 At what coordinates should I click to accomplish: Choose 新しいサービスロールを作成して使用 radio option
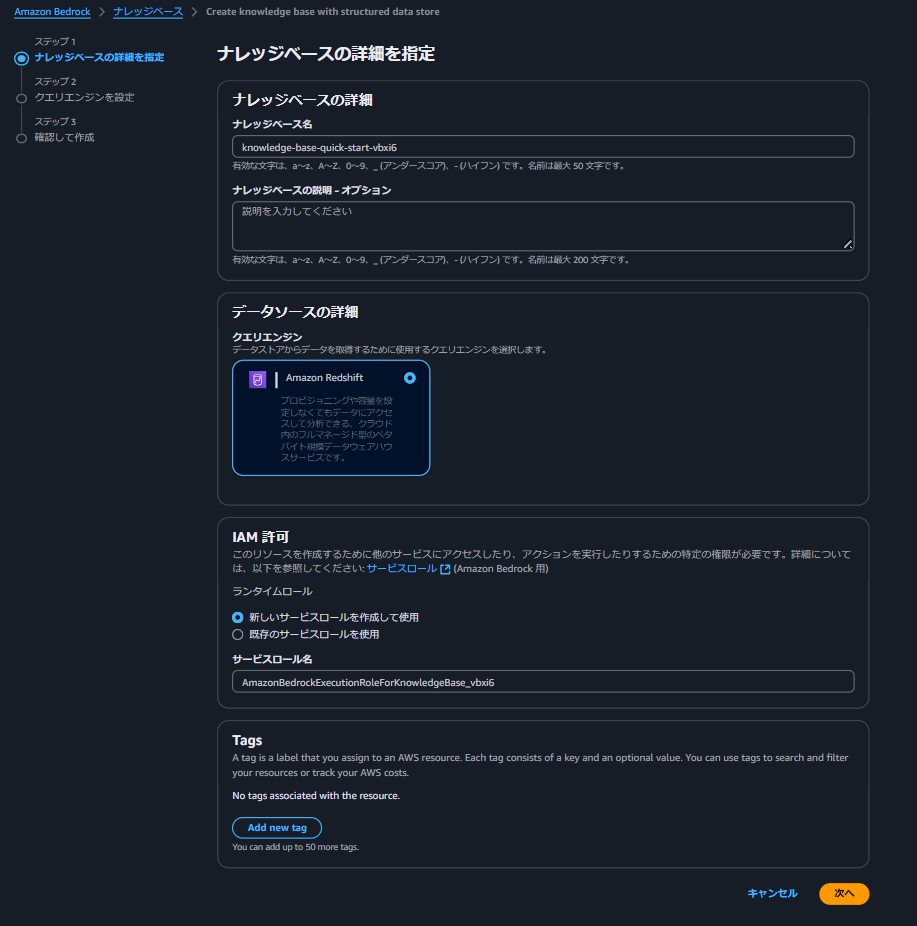pyautogui.click(x=237, y=617)
